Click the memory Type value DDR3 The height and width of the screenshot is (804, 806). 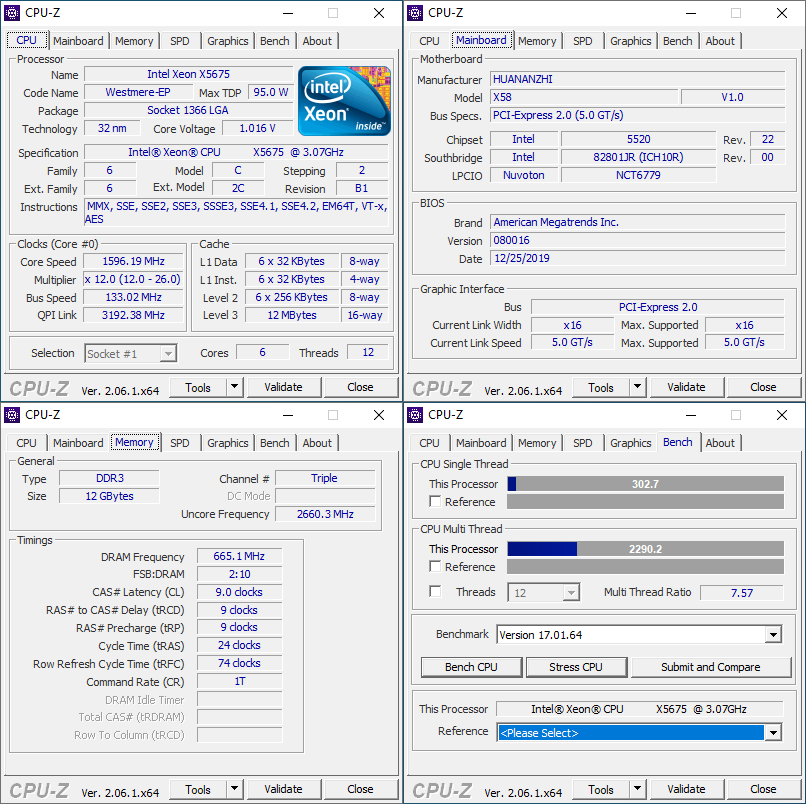coord(109,478)
